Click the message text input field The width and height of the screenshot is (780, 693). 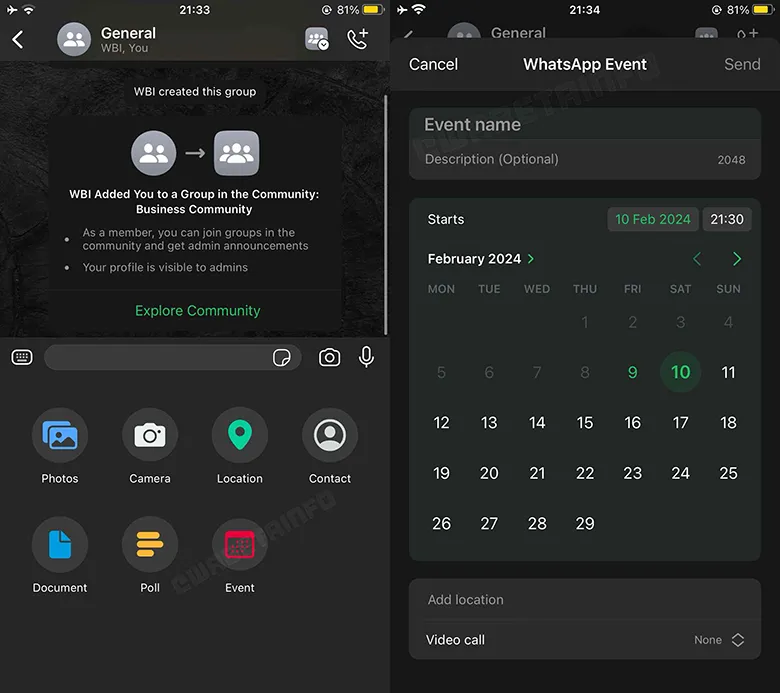(x=173, y=357)
